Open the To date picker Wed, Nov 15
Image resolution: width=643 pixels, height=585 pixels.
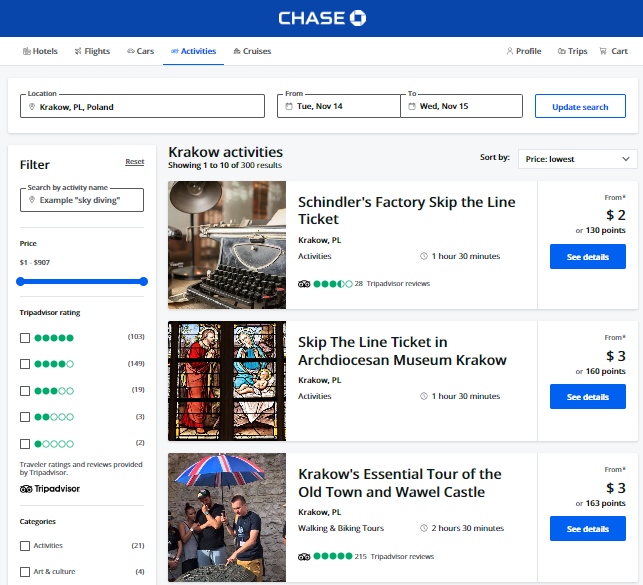point(461,106)
